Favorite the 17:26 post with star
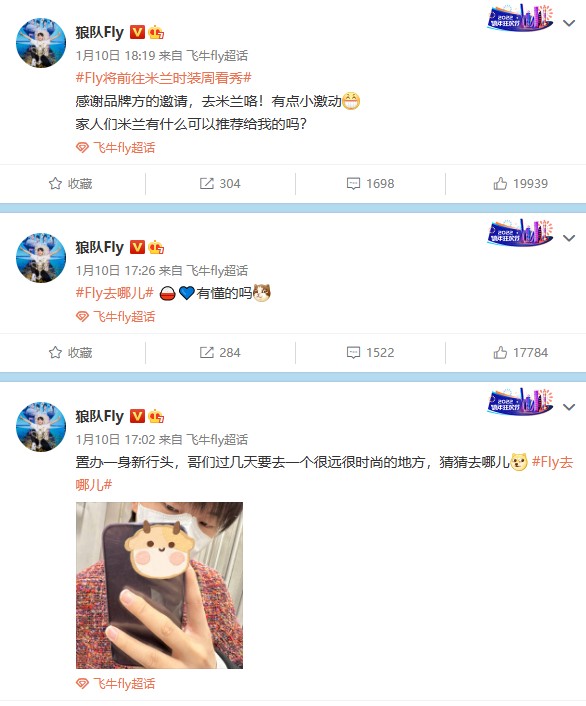 [70, 353]
